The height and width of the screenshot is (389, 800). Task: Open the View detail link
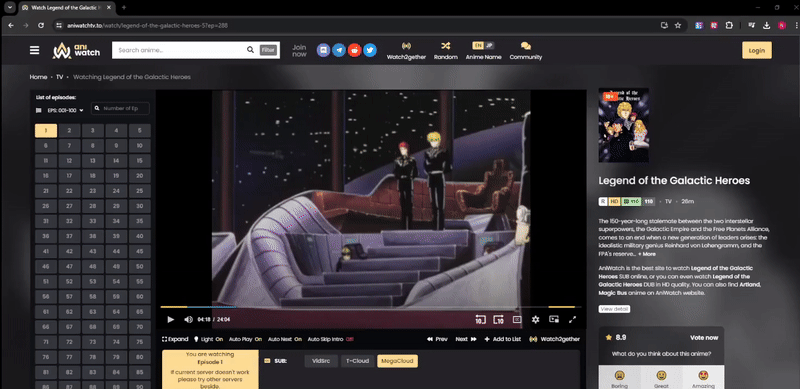[x=614, y=309]
